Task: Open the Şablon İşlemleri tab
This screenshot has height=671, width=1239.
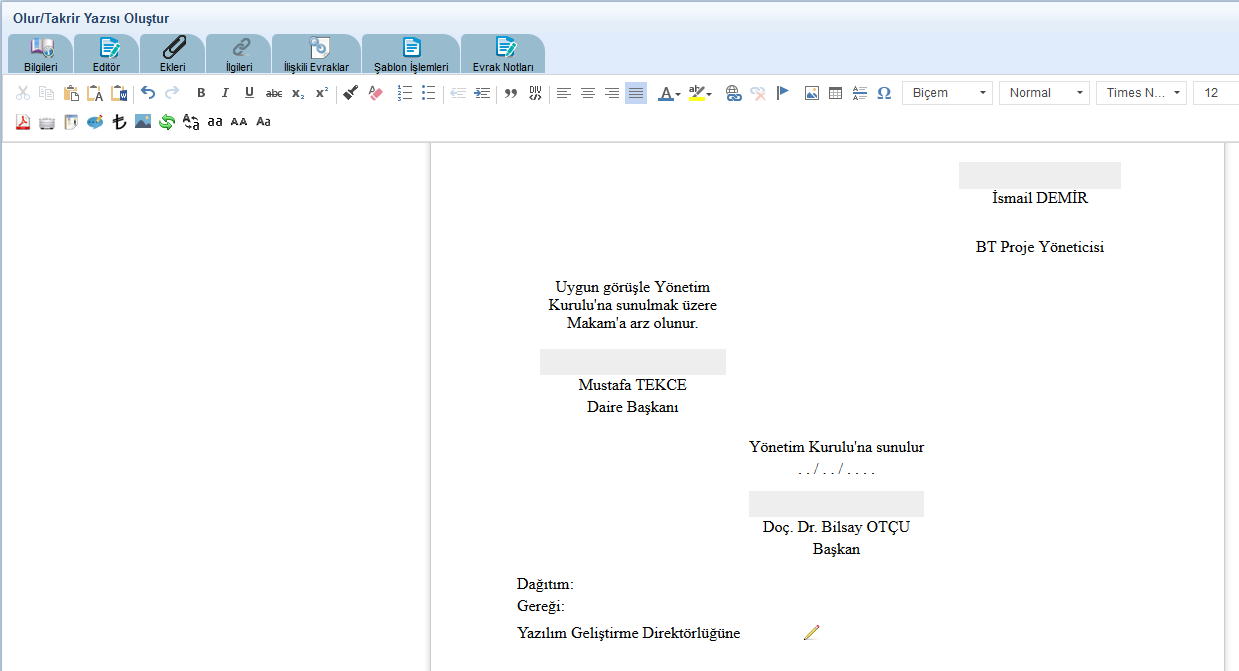Action: [411, 54]
